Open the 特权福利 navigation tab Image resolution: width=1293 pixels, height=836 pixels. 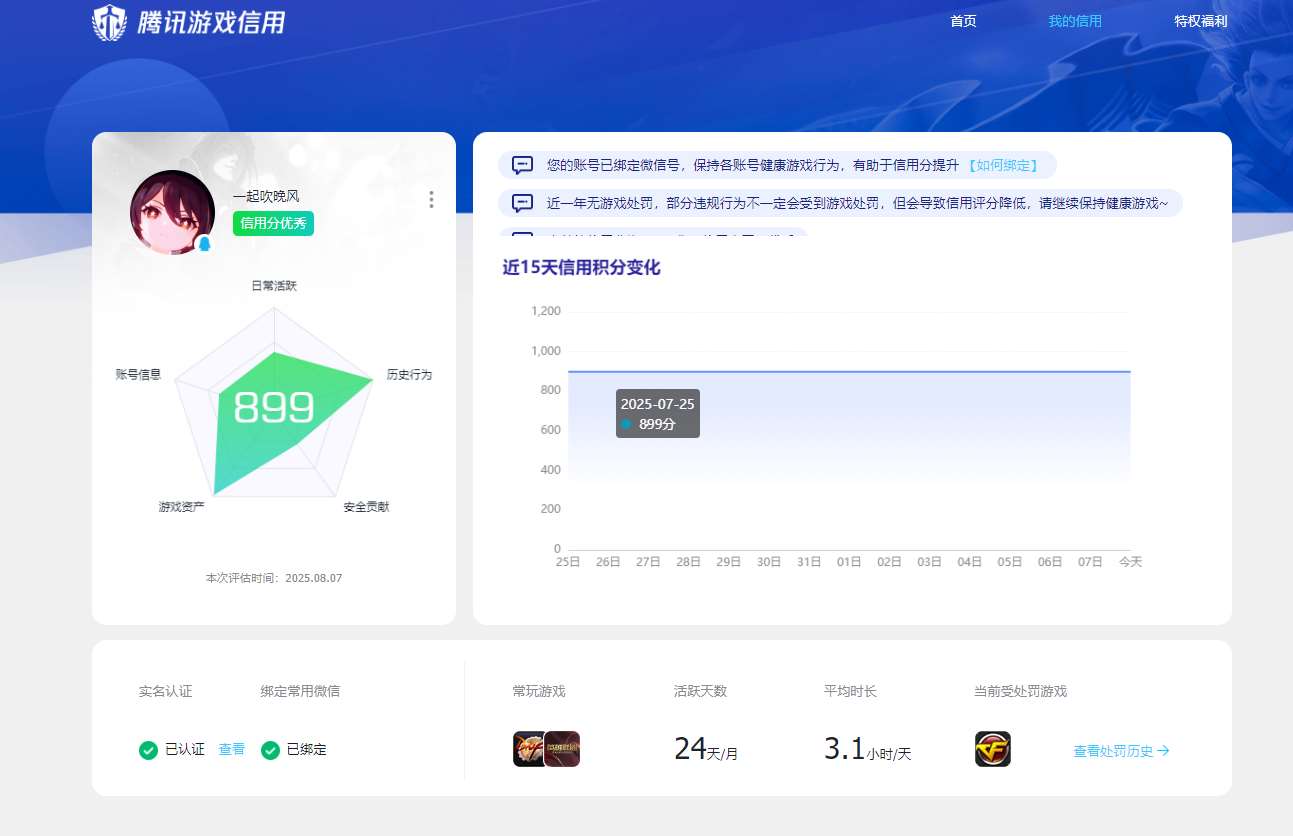(1200, 21)
